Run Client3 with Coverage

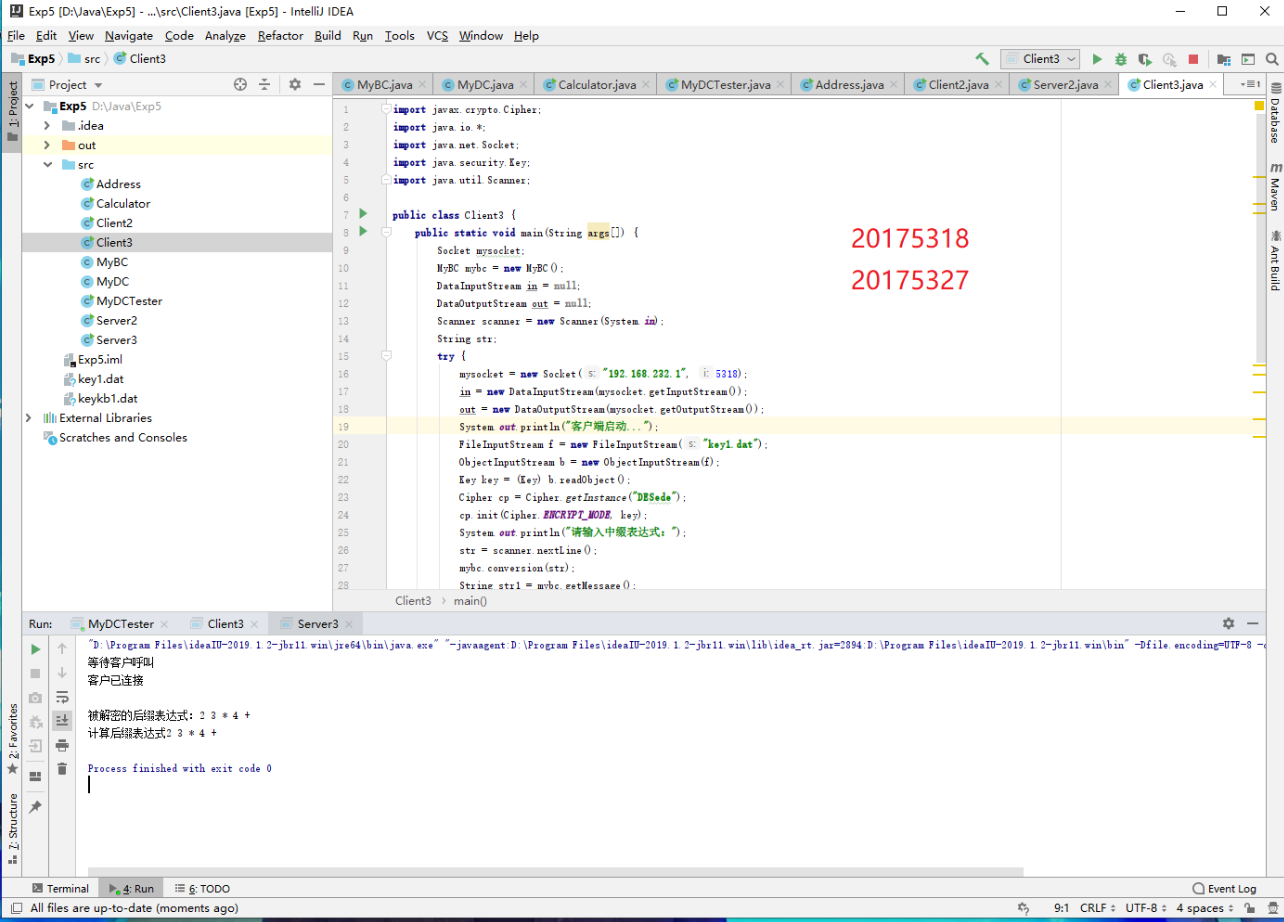pyautogui.click(x=1145, y=59)
